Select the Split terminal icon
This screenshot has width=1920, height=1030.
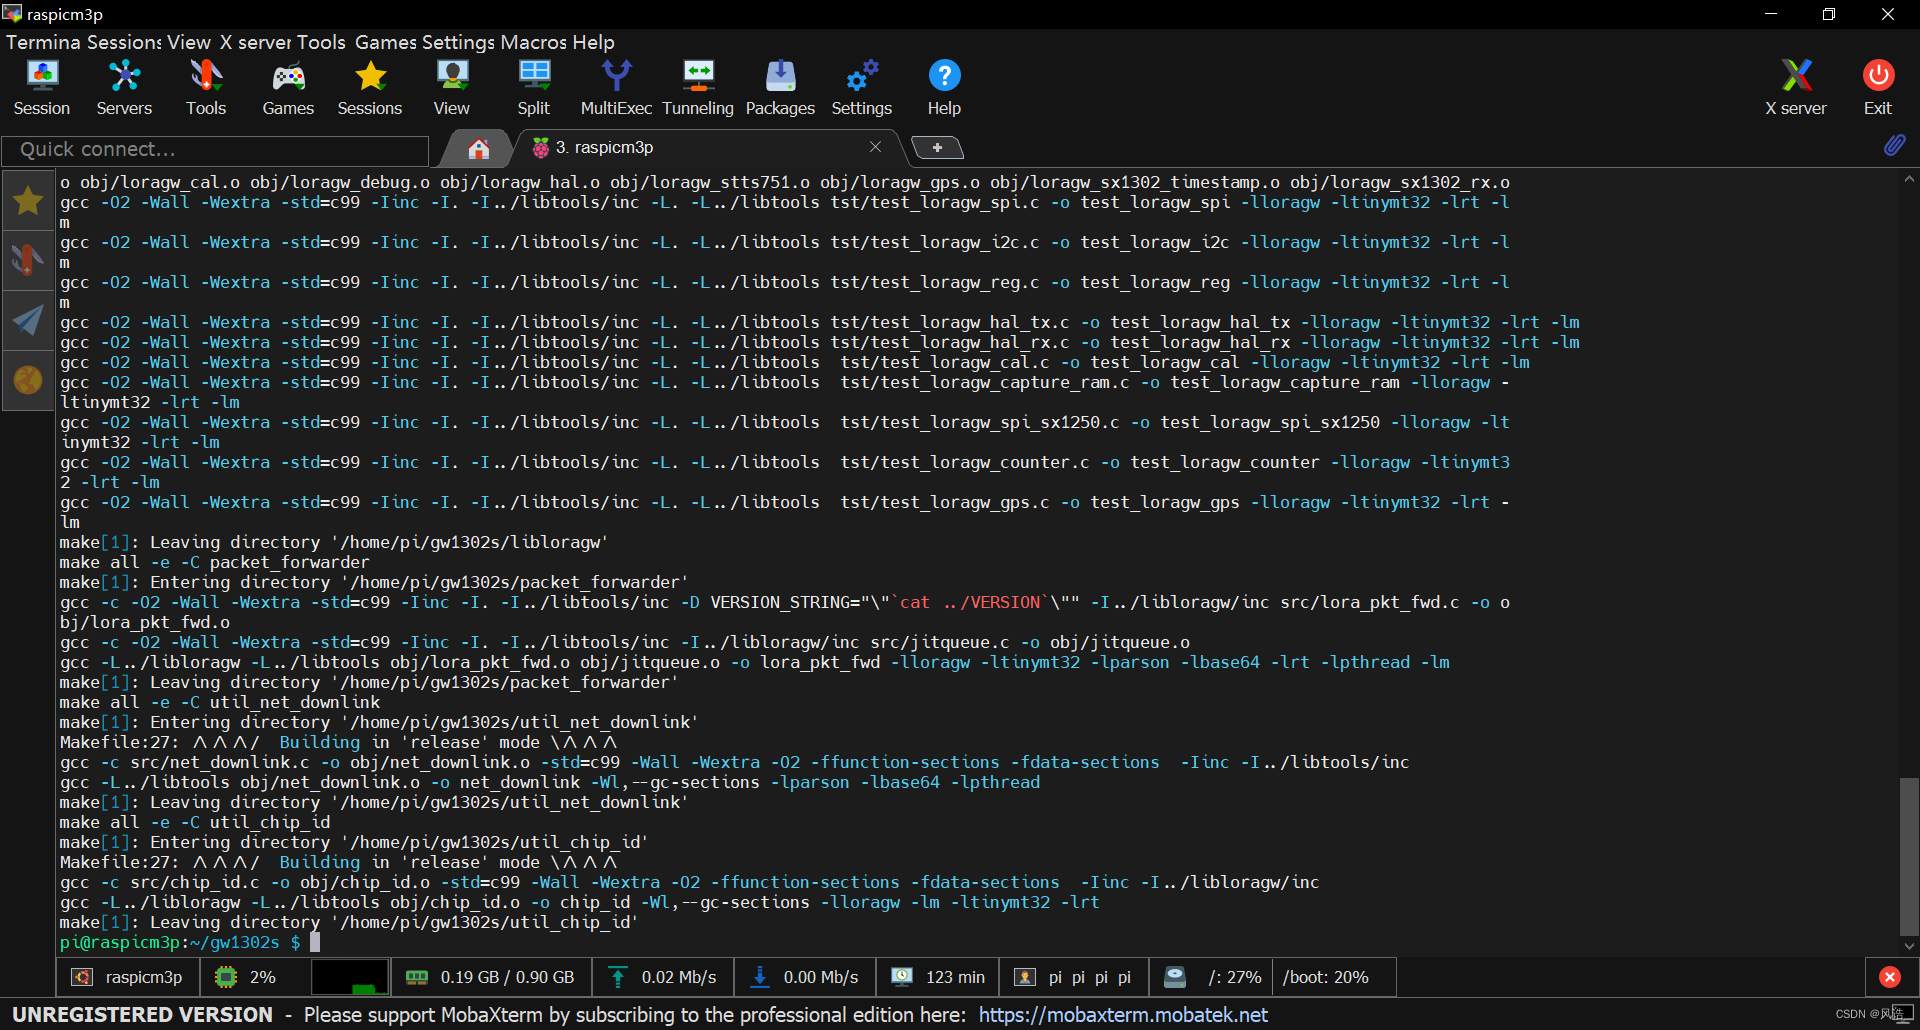(x=534, y=88)
